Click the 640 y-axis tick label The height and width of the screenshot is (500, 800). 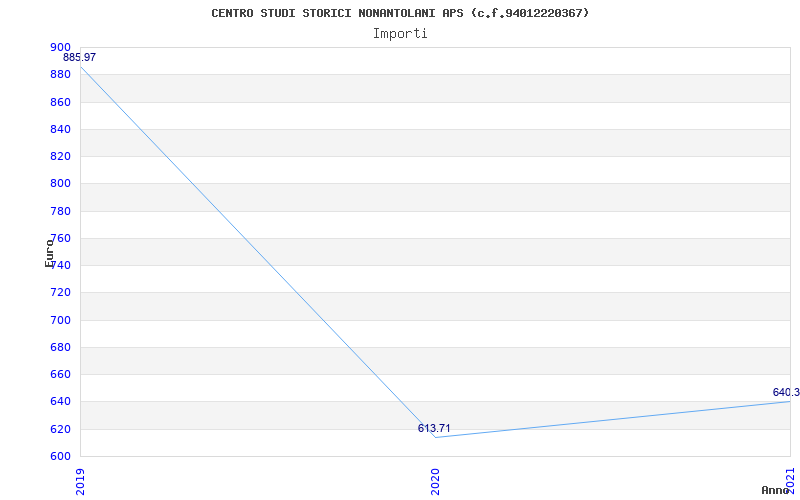[x=60, y=402]
